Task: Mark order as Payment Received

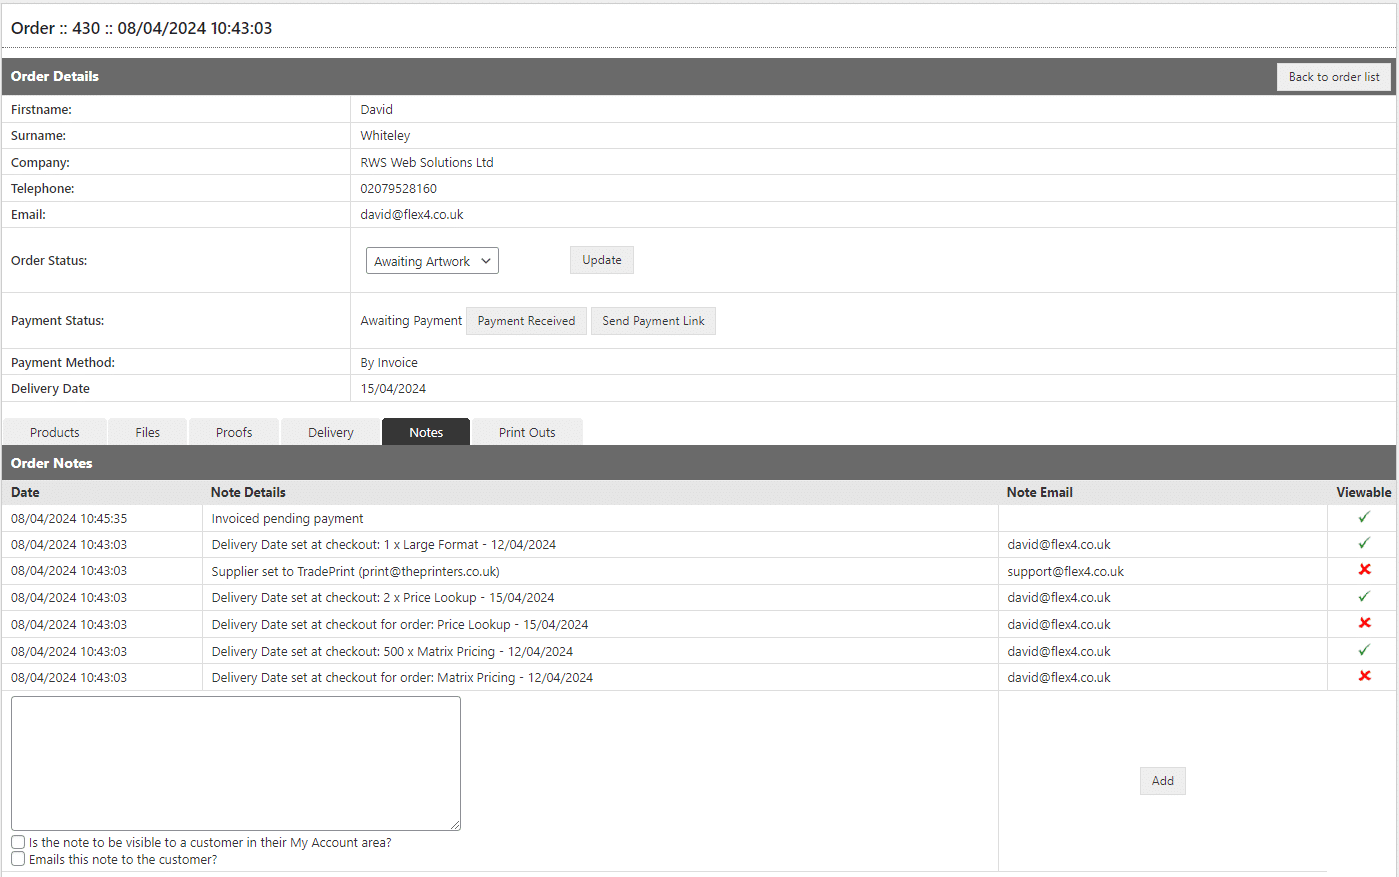Action: [x=526, y=321]
